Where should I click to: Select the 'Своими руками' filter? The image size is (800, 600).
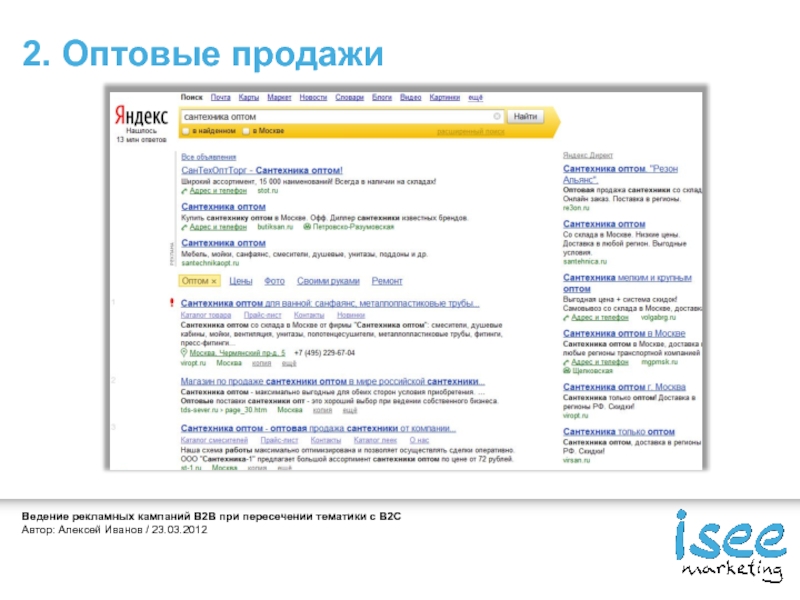click(329, 281)
